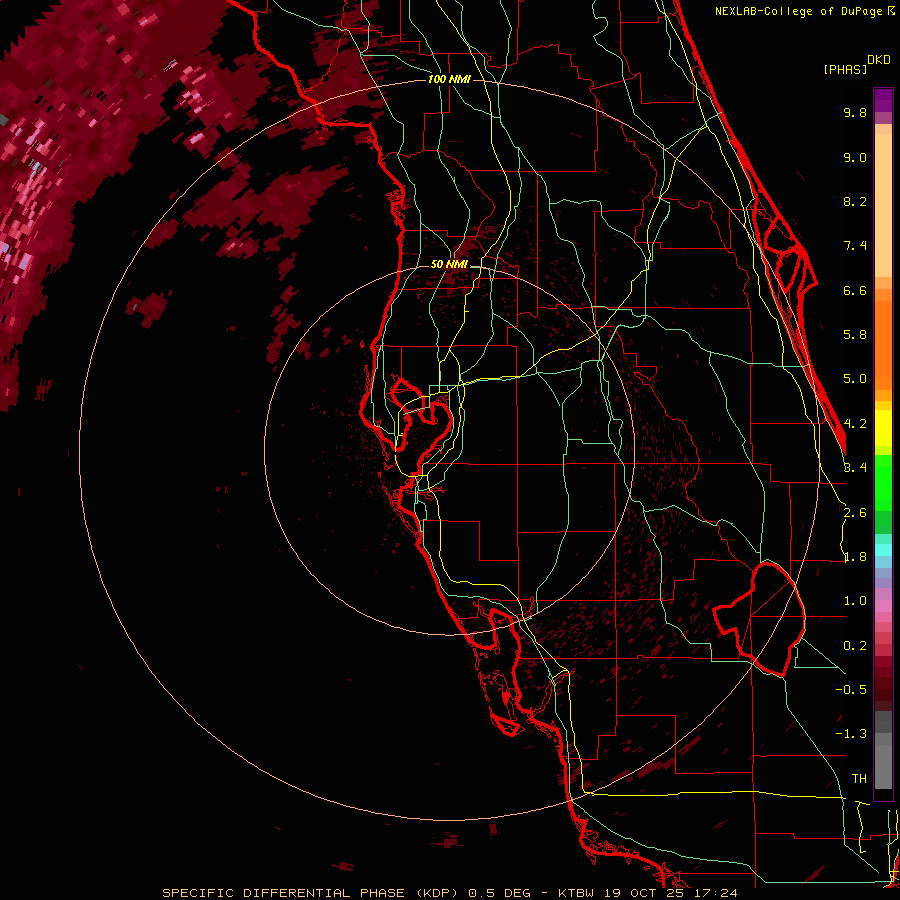Screen dimensions: 900x900
Task: Pick the pink segment of the color bar
Action: point(883,606)
